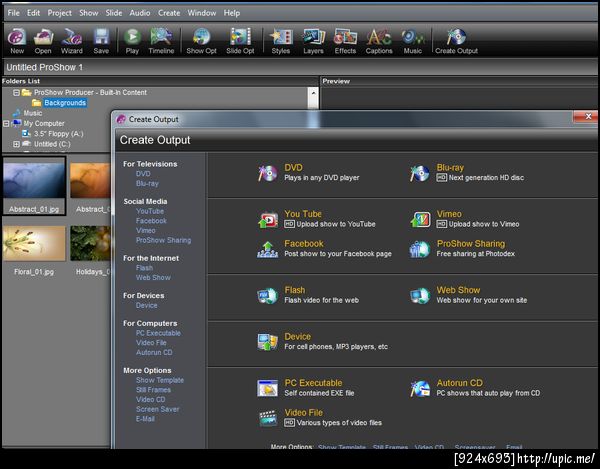Open the Help menu

point(232,13)
